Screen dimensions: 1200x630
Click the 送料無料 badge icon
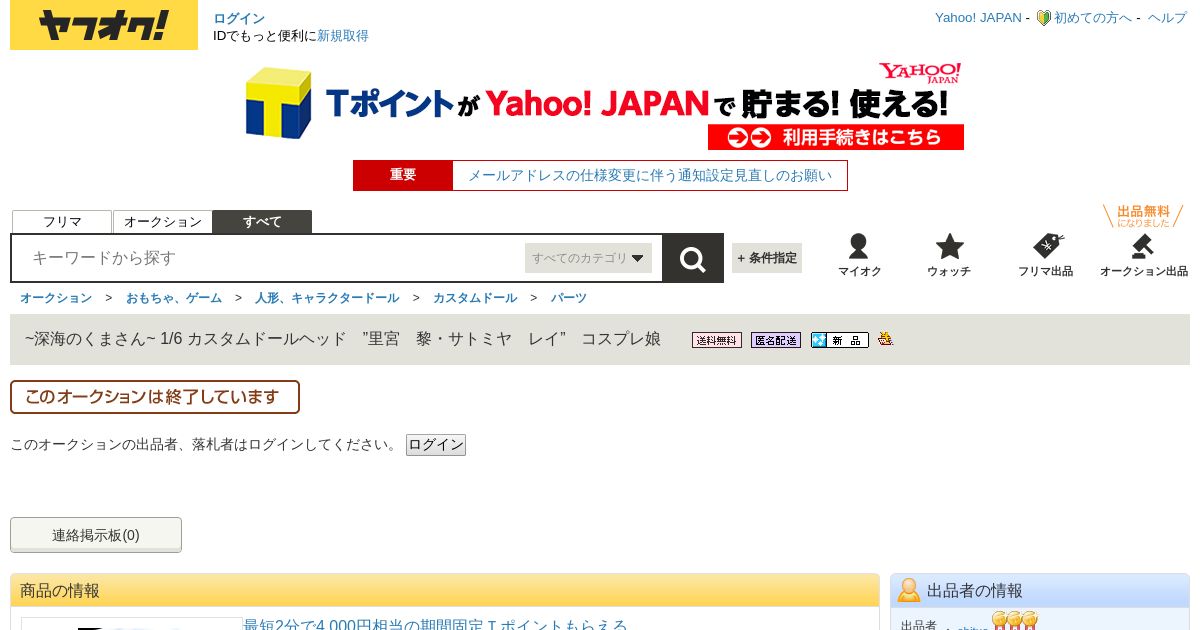(x=717, y=340)
